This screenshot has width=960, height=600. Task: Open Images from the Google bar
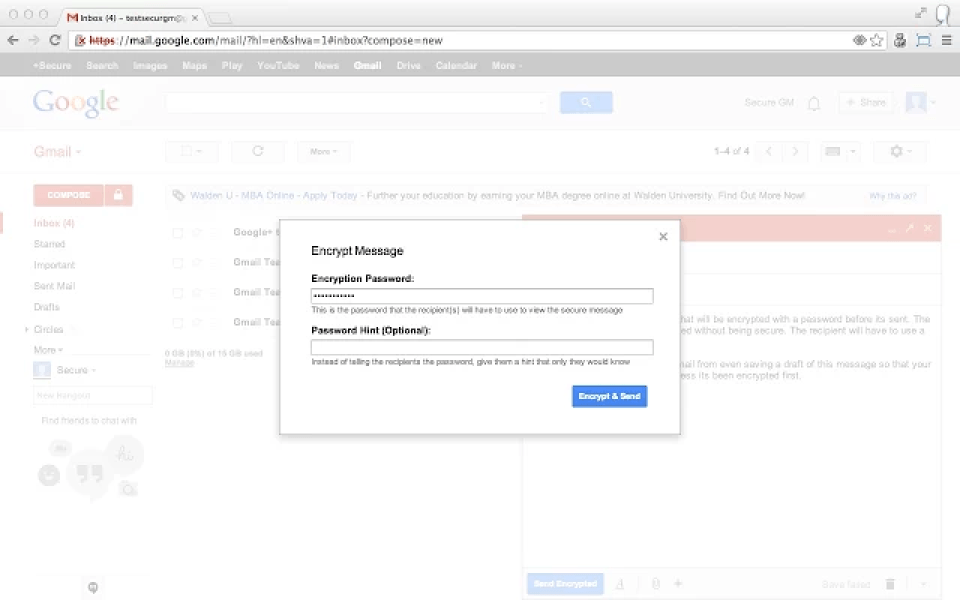coord(150,66)
